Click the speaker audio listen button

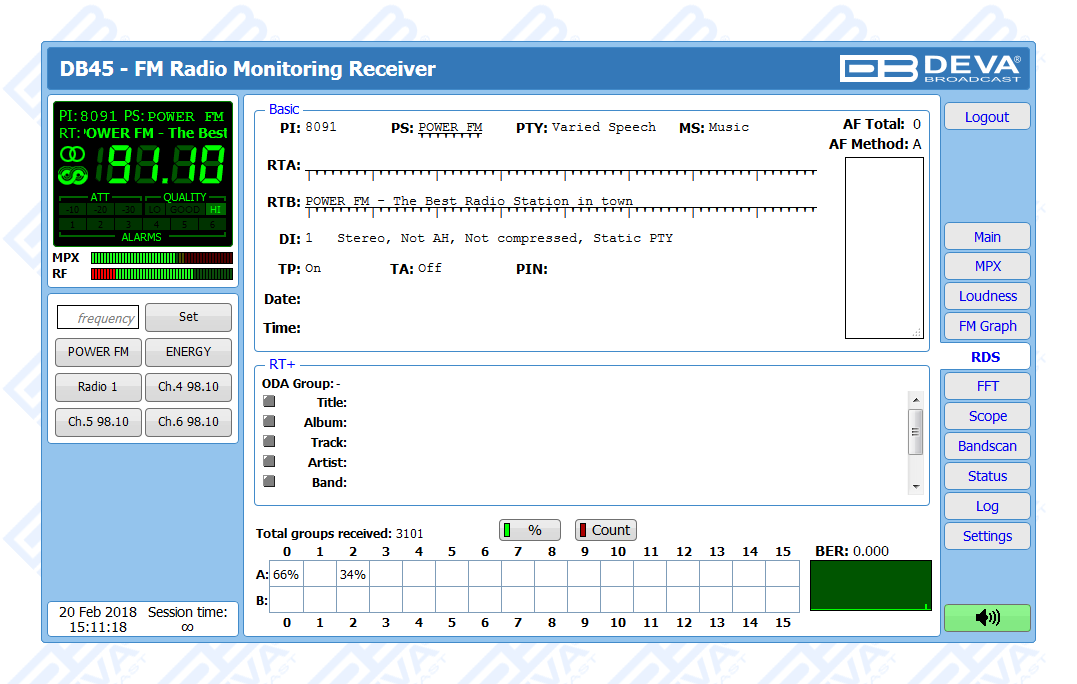(986, 618)
